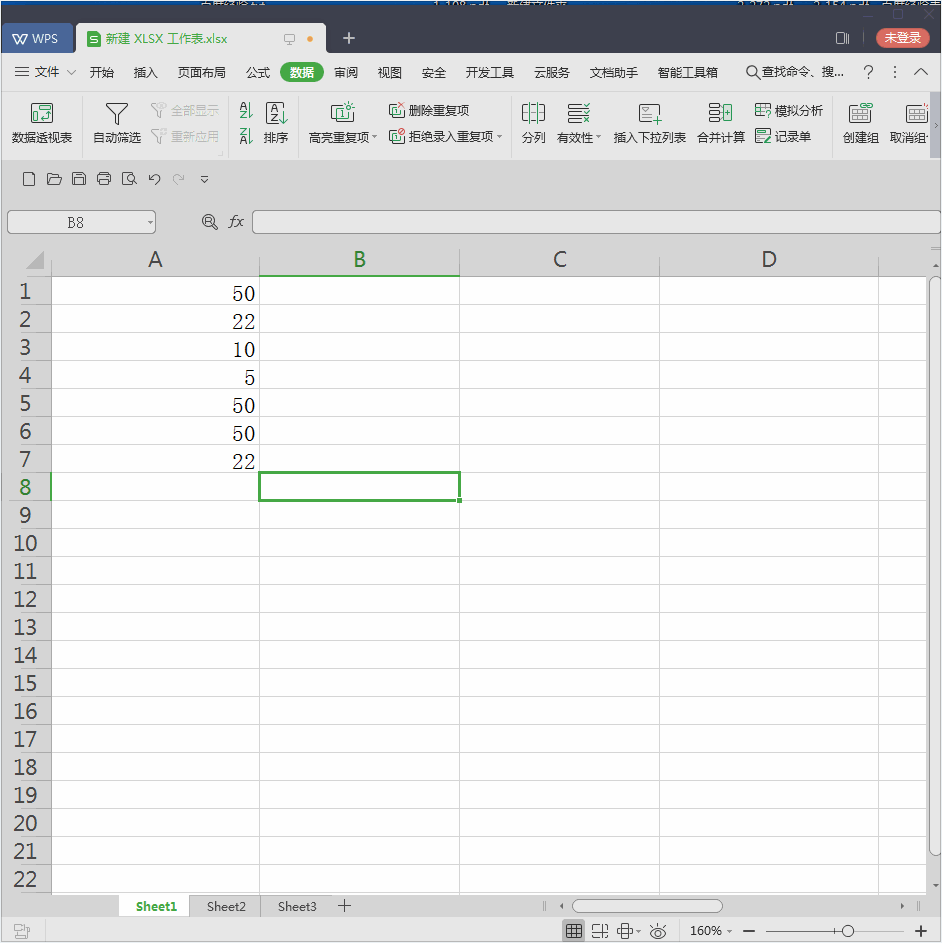Select the row 12 header

[25, 599]
